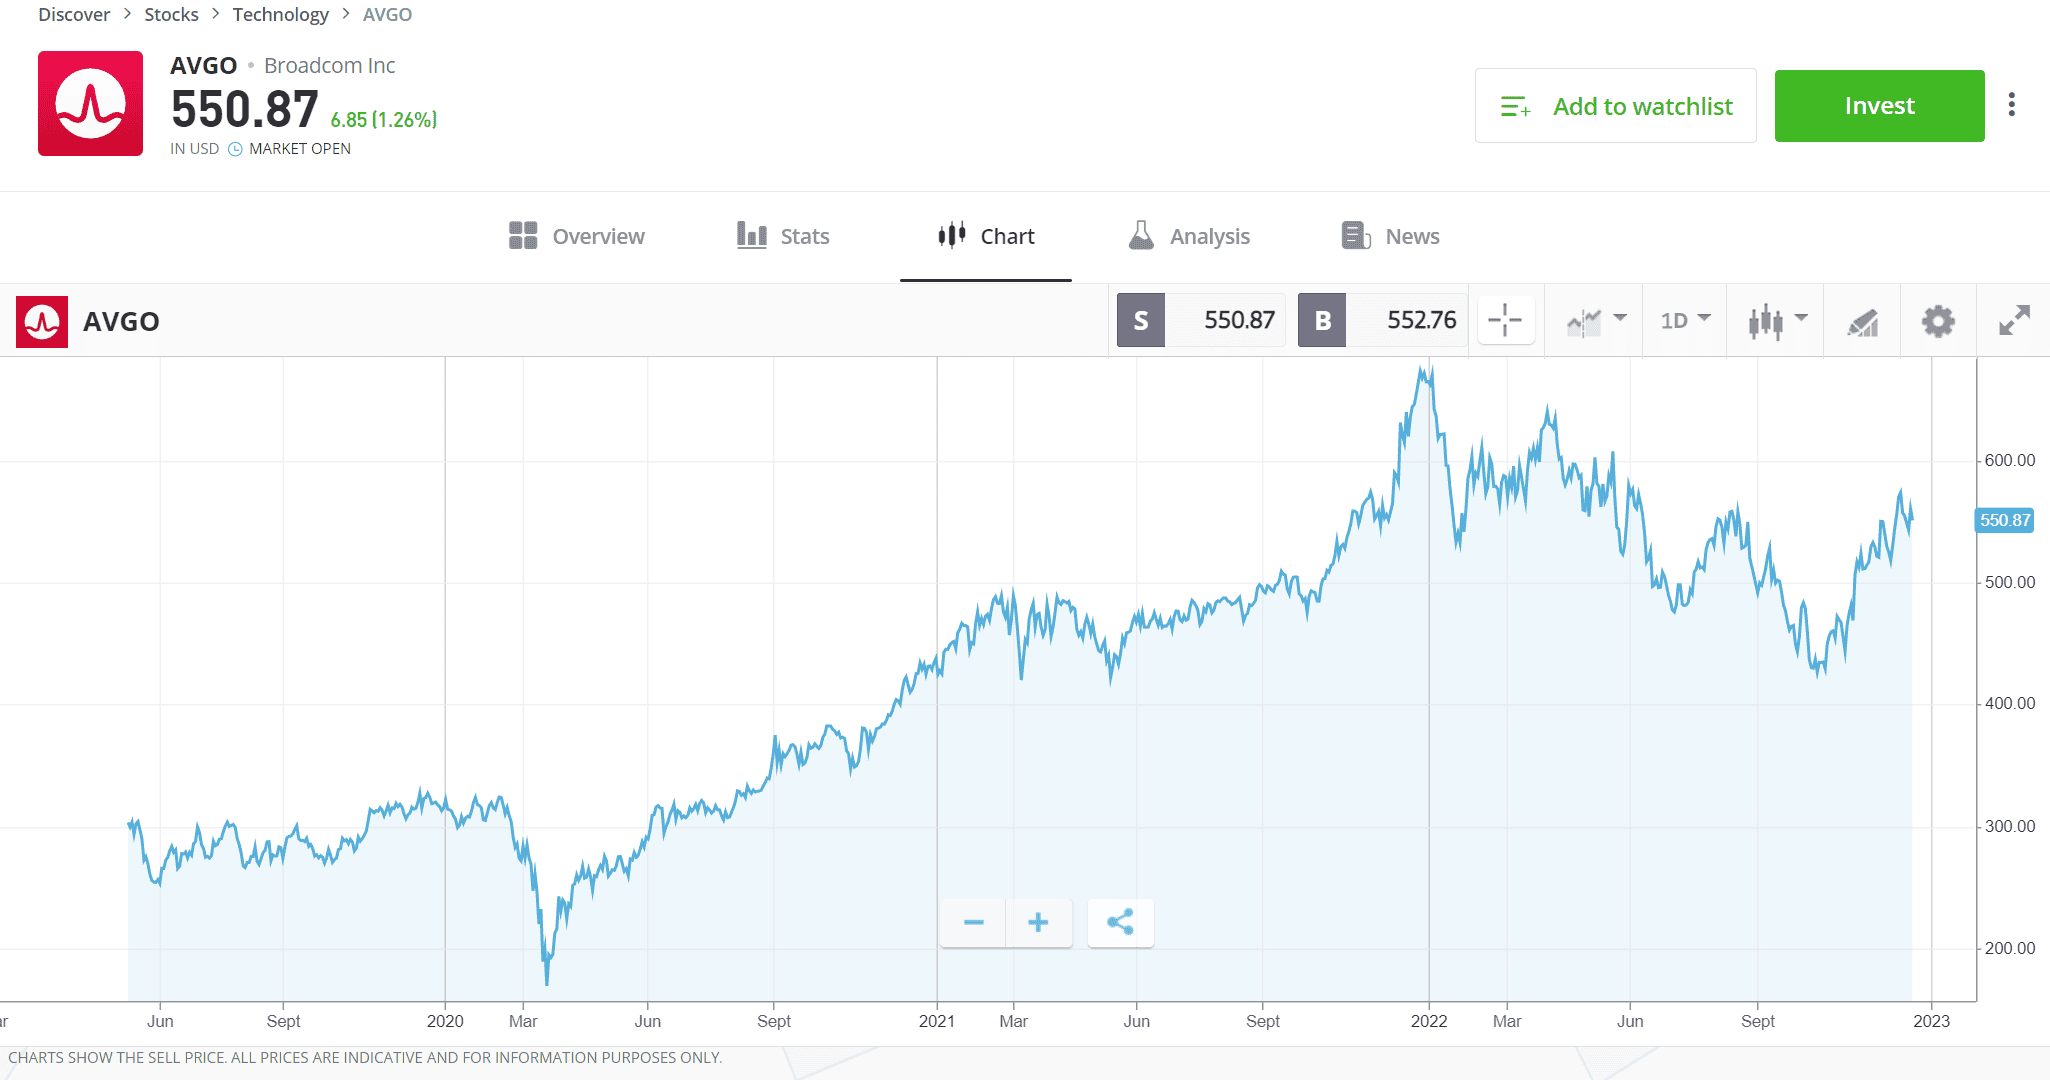Open the Analysis tab
This screenshot has height=1080, width=2050.
(1189, 236)
